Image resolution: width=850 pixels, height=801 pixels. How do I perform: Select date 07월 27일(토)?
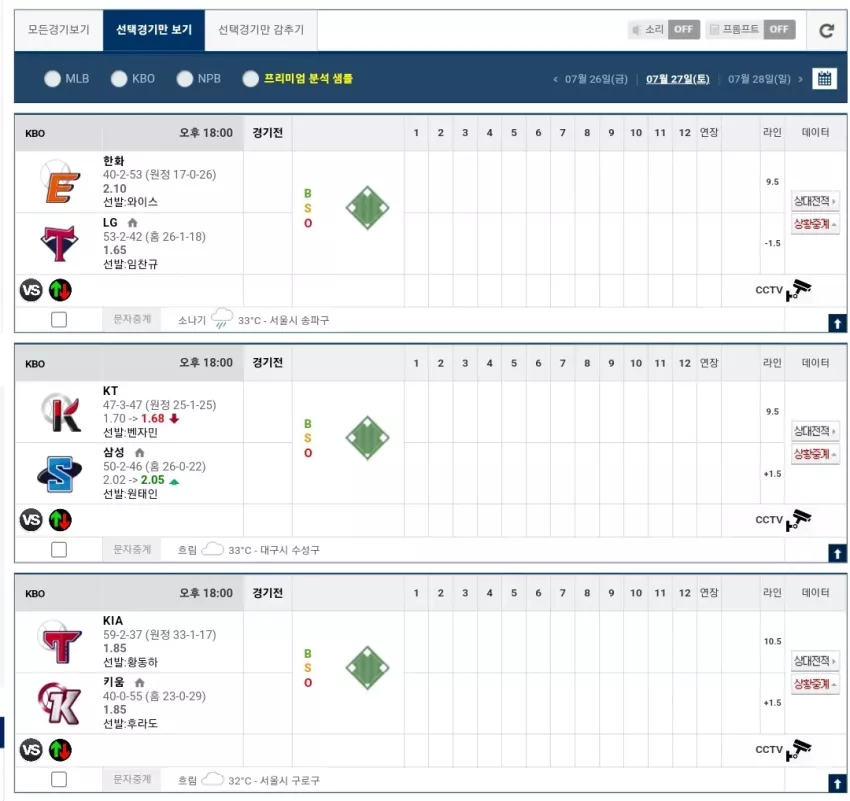pos(678,79)
